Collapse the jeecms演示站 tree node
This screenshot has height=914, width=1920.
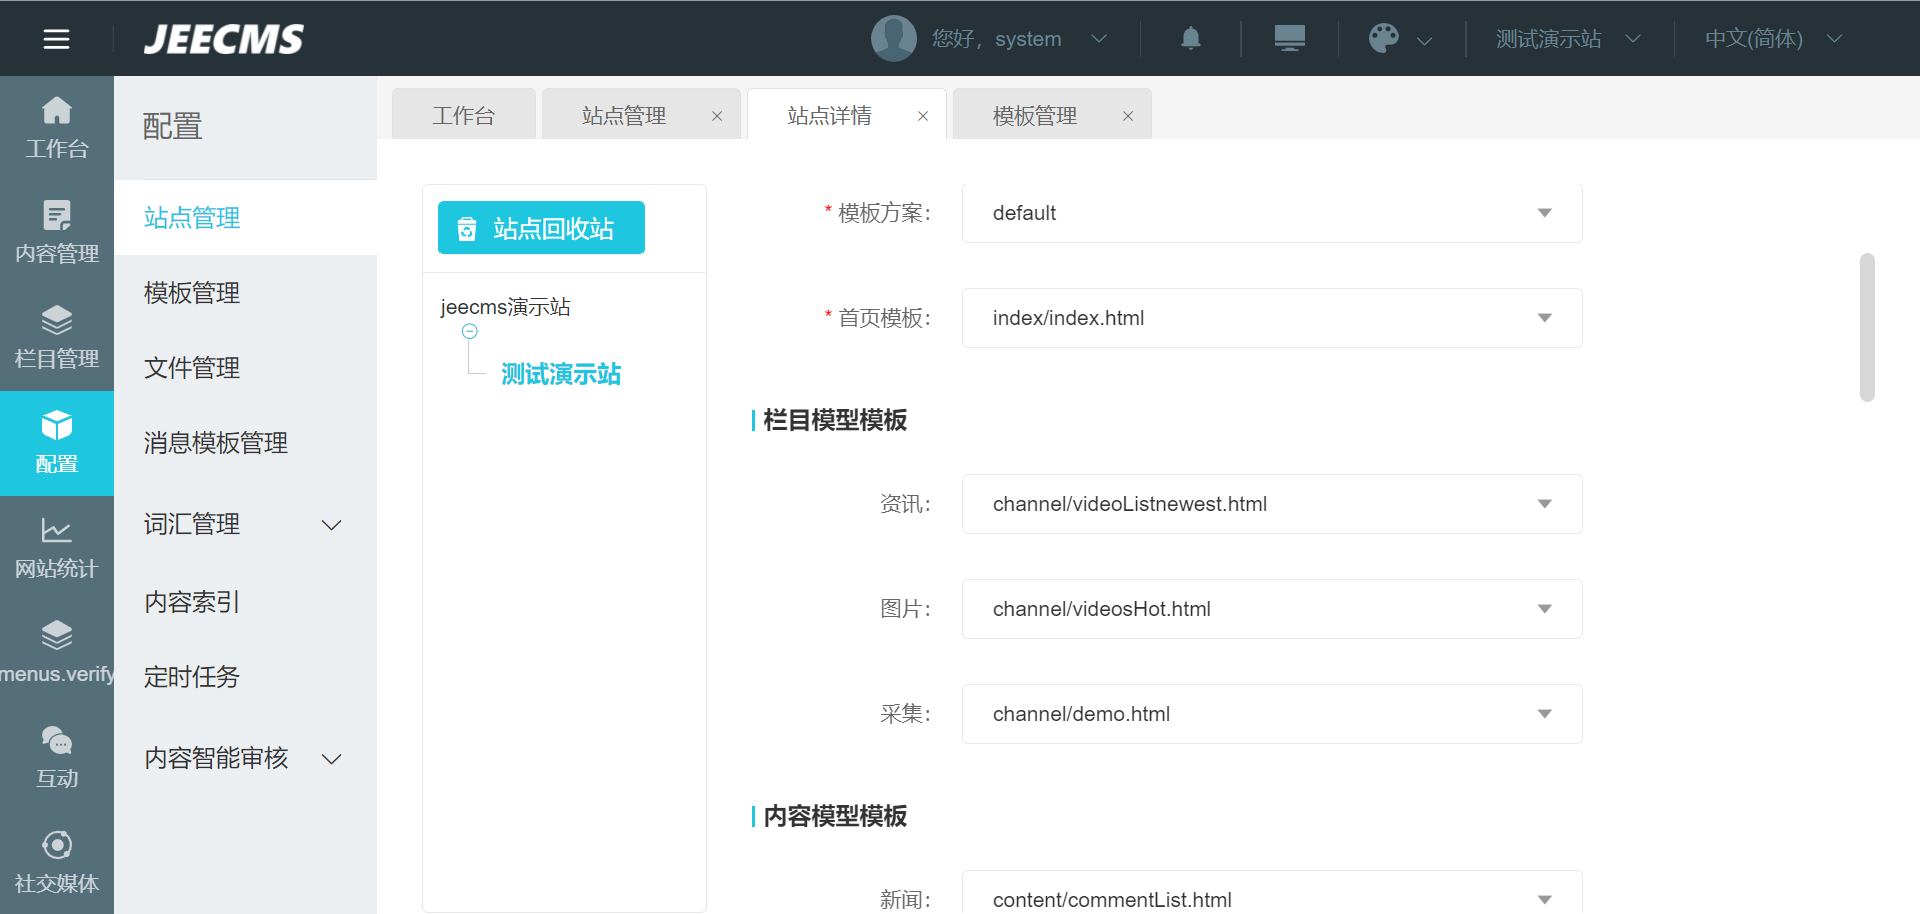(470, 332)
